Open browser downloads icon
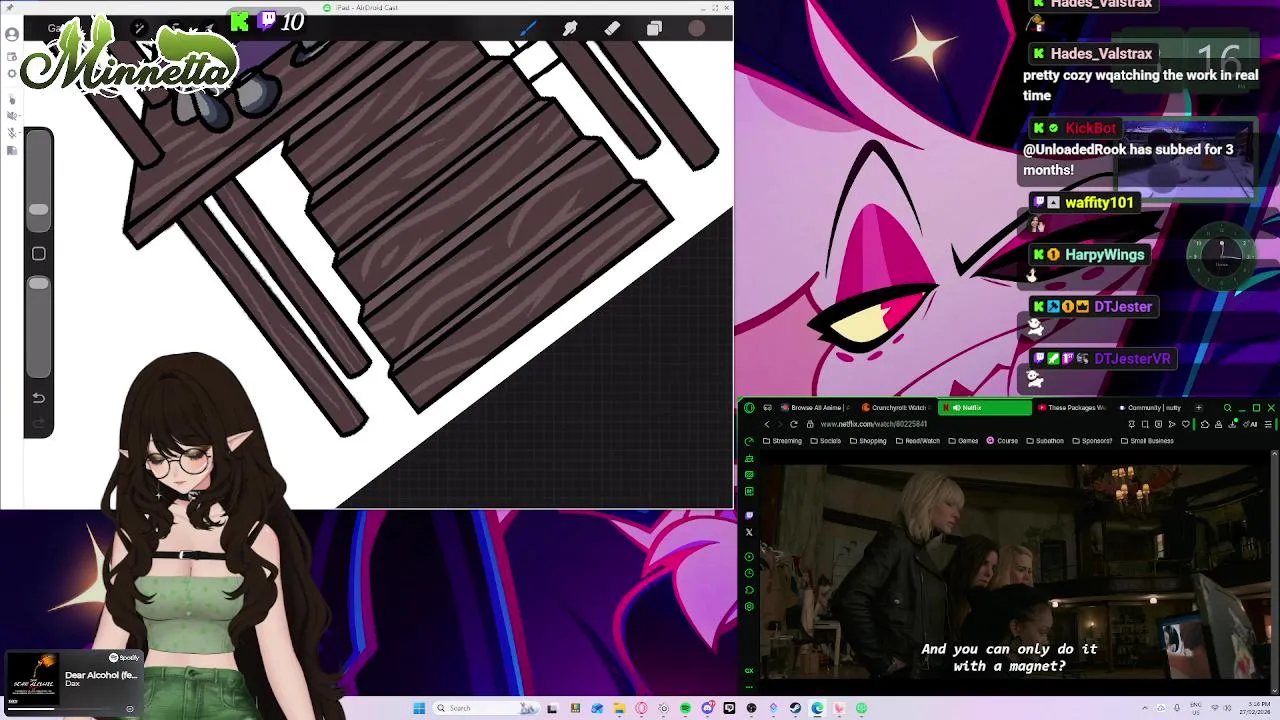The height and width of the screenshot is (720, 1280). [x=1232, y=424]
